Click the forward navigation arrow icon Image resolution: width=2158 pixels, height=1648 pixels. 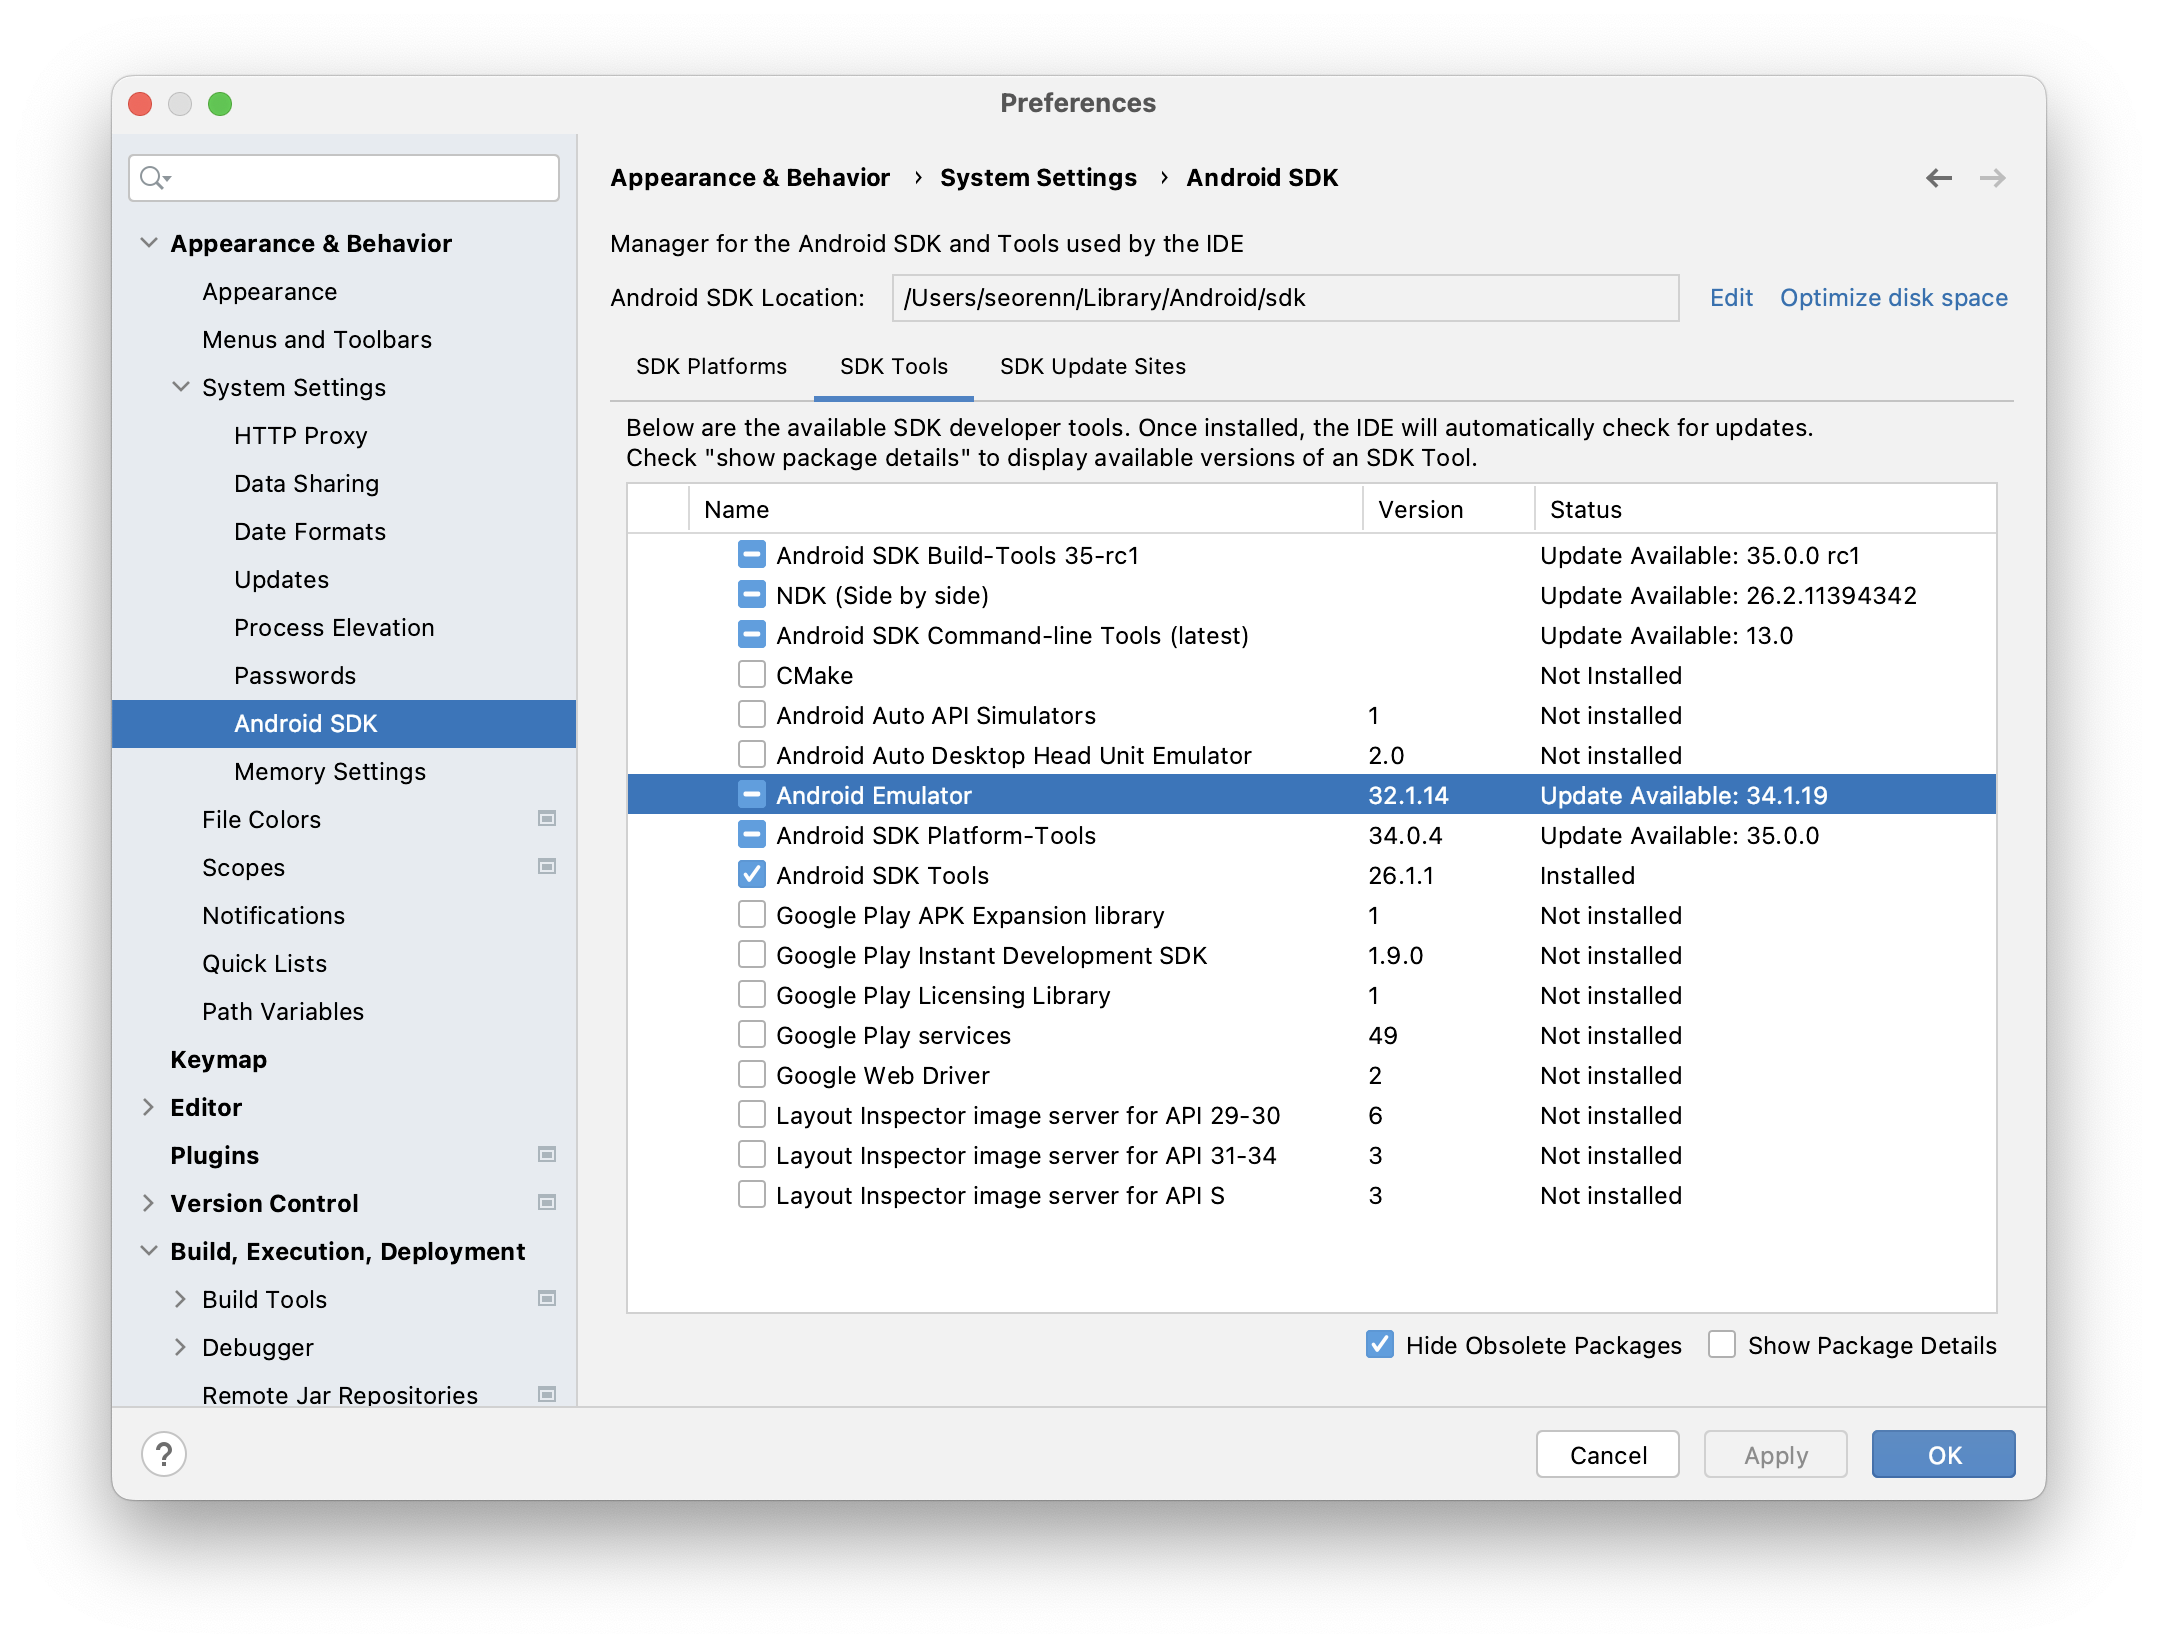pos(1992,178)
